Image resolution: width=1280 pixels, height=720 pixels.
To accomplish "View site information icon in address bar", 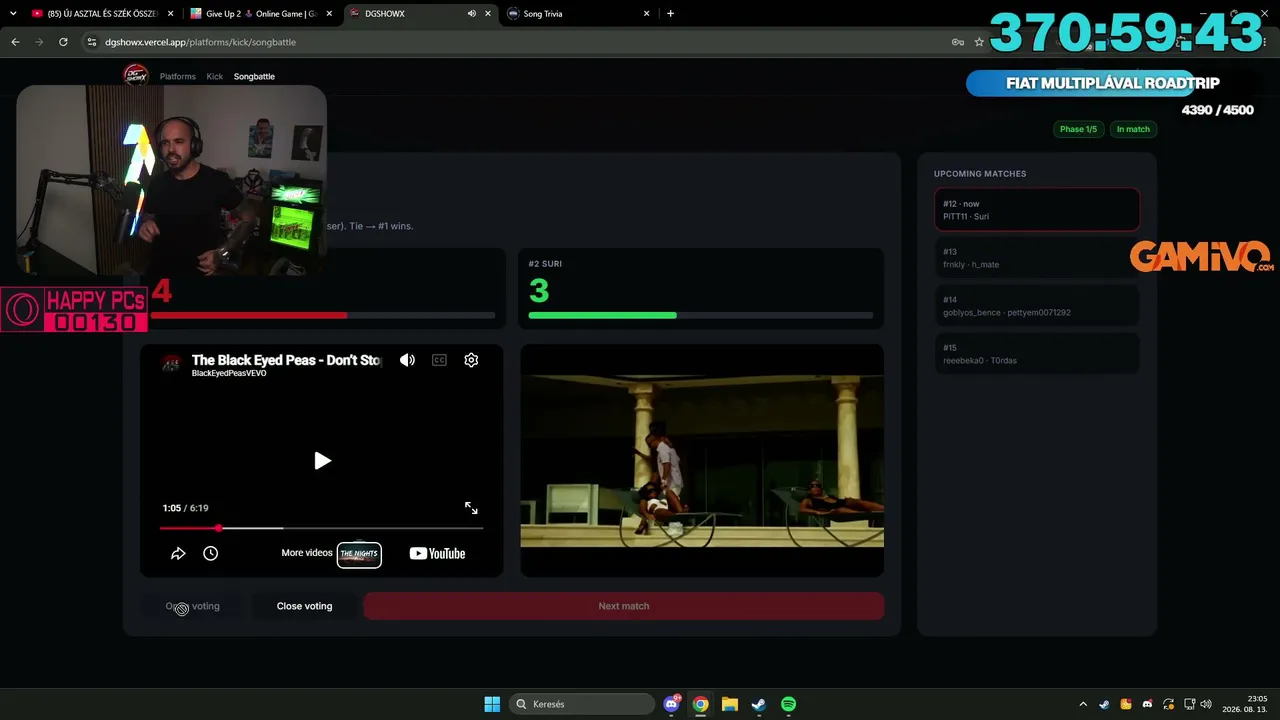I will pos(92,42).
